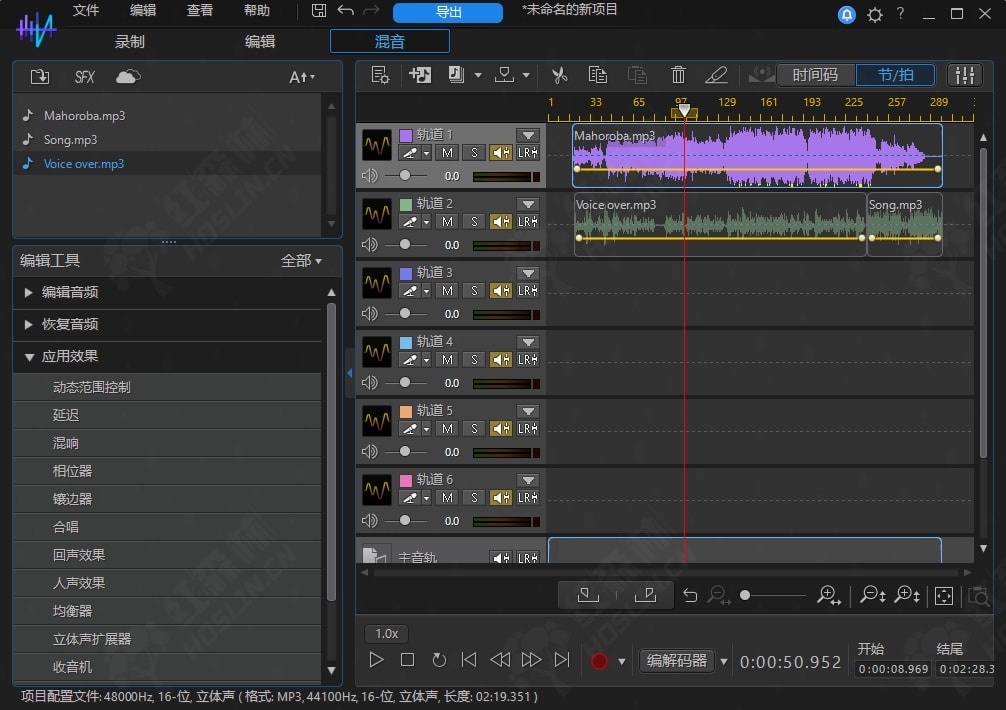Image resolution: width=1006 pixels, height=710 pixels.
Task: Click the fit-to-window zoom icon
Action: pyautogui.click(x=943, y=596)
